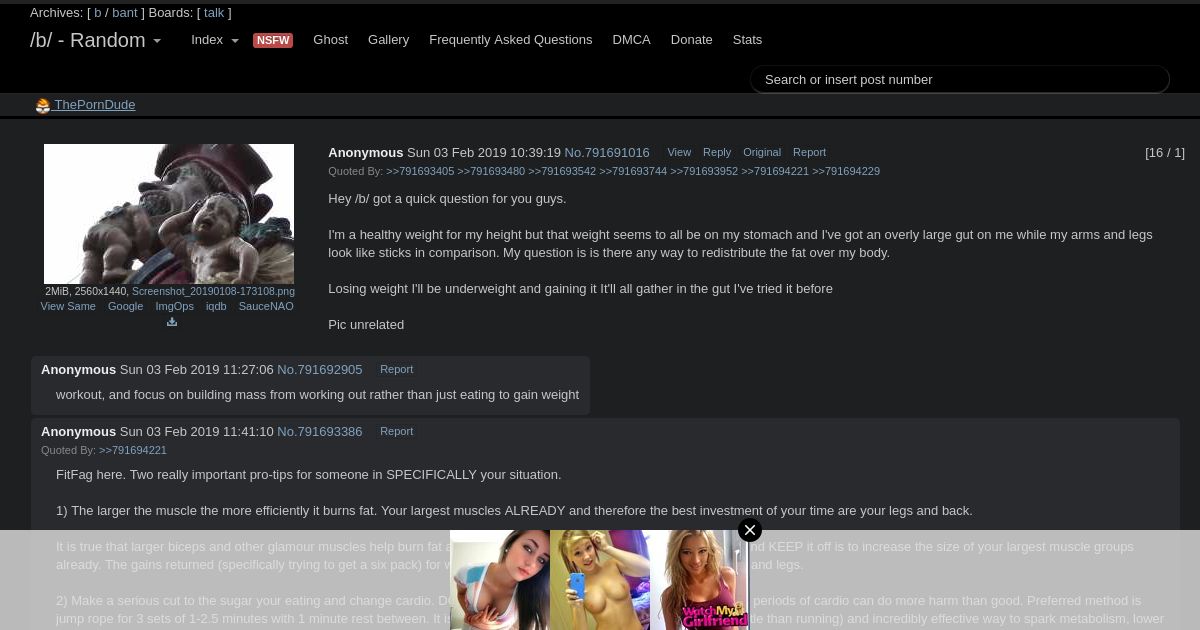Click the ThePornDude favicon icon
Screen dimensions: 1200x630
click(43, 105)
